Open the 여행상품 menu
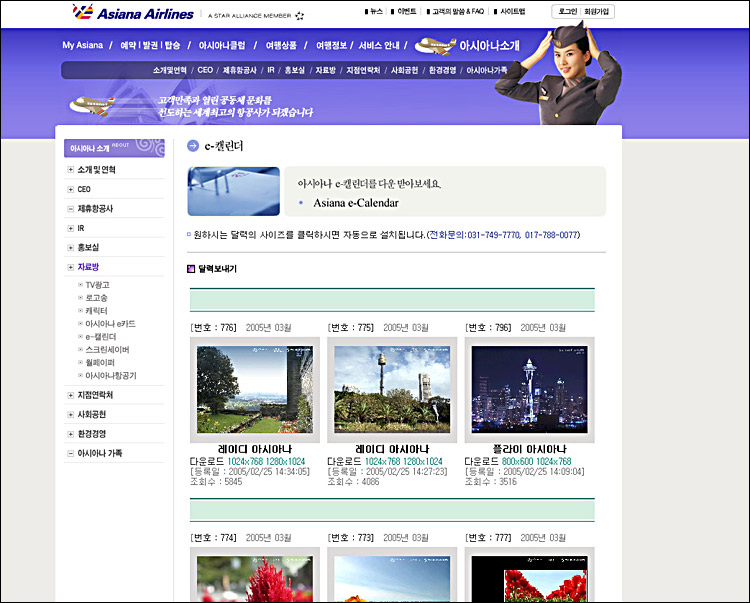The height and width of the screenshot is (603, 750). [x=281, y=45]
